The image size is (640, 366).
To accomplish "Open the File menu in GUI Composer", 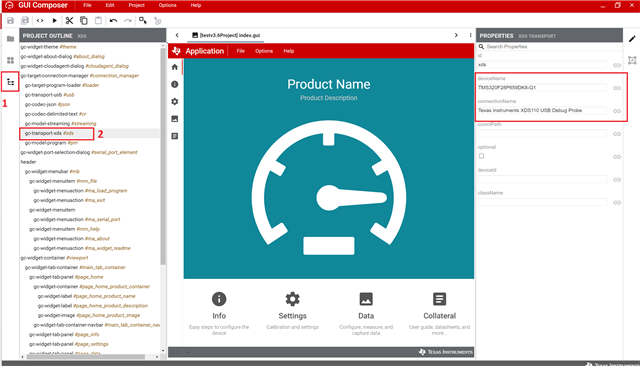I will (x=87, y=5).
